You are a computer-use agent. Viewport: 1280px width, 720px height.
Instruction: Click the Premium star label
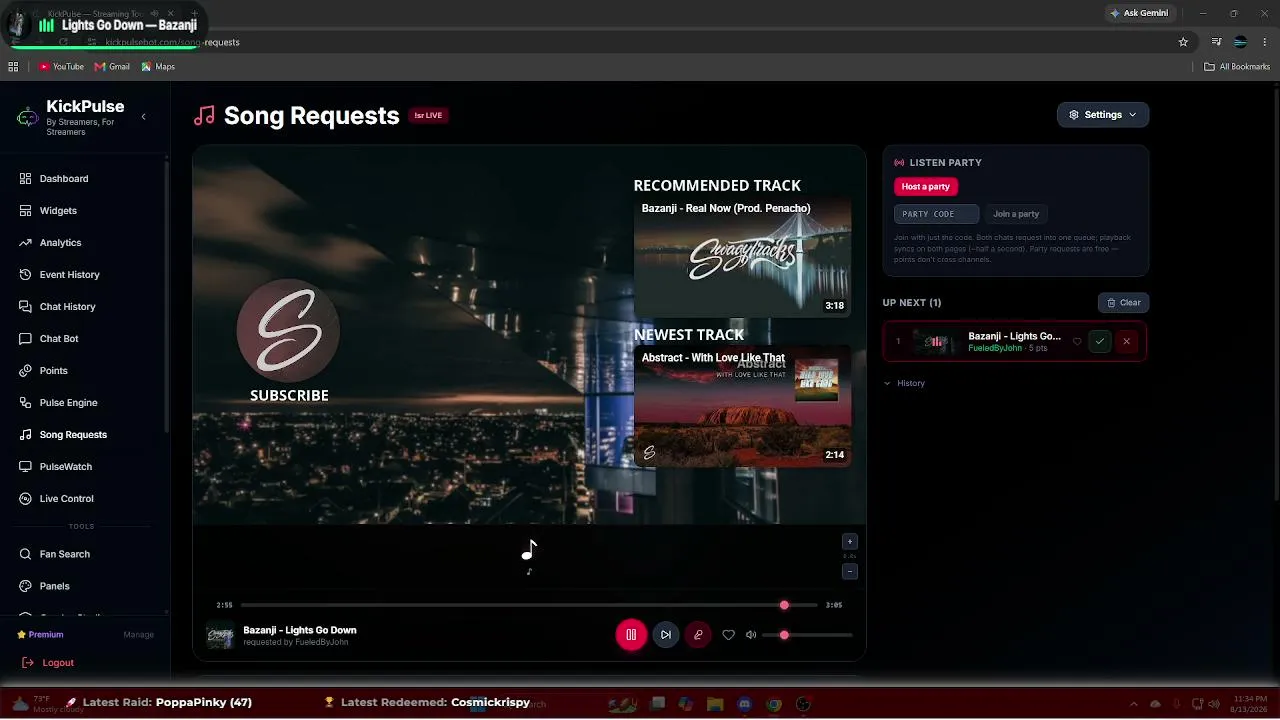click(x=40, y=635)
